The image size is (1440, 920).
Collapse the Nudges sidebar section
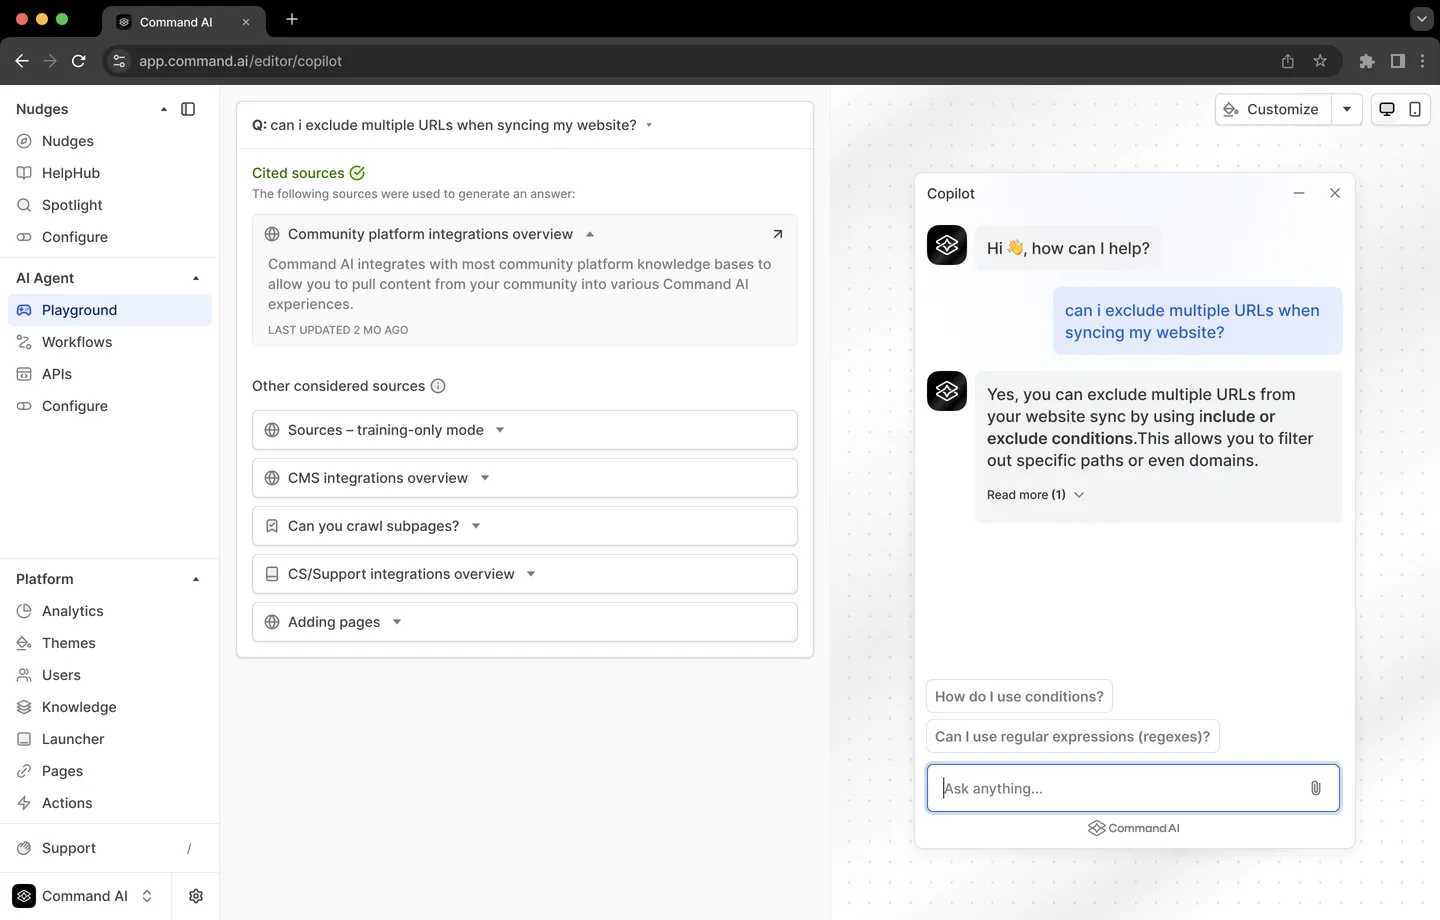click(164, 109)
